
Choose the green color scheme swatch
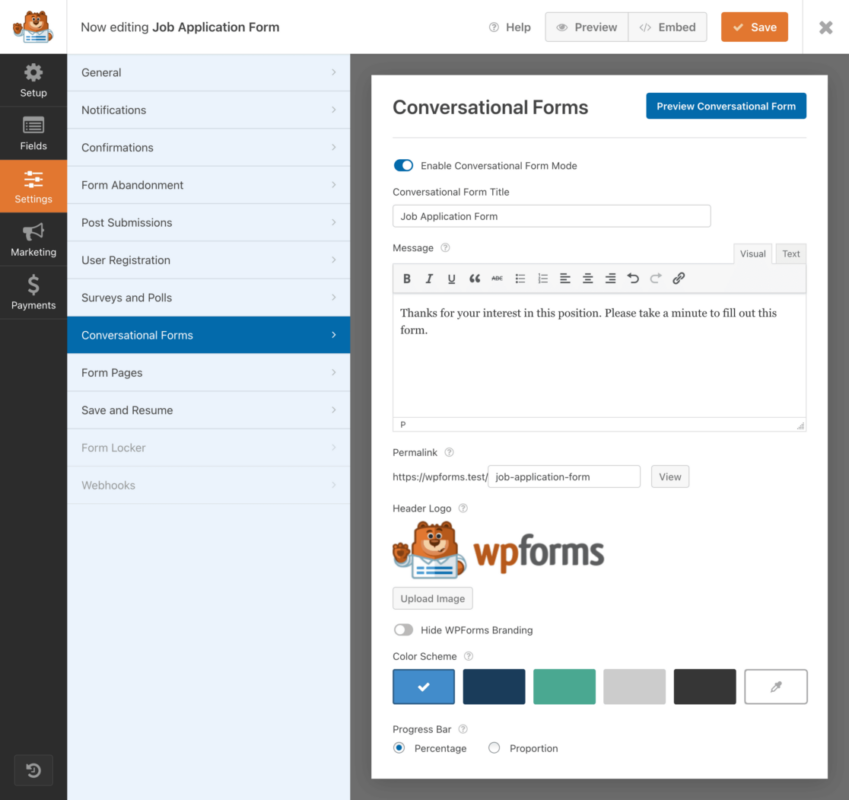click(564, 687)
